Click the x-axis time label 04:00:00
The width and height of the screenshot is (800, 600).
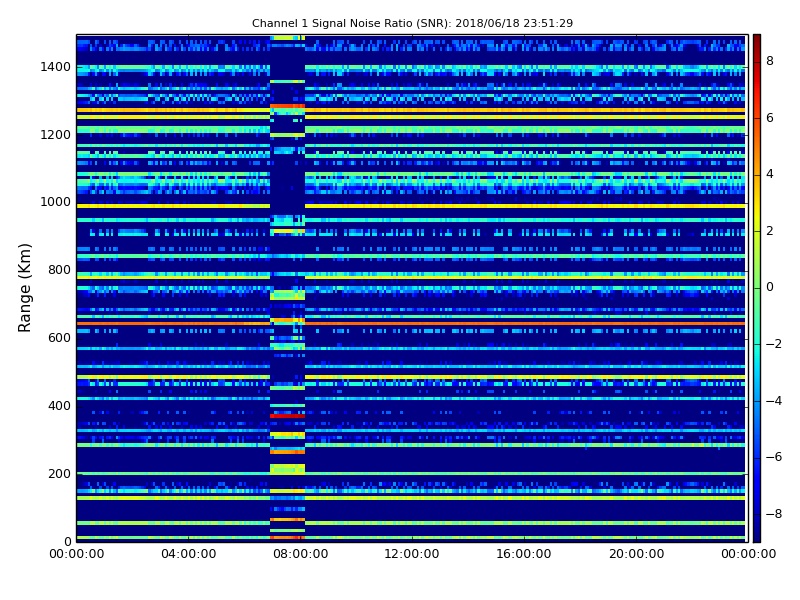[188, 554]
